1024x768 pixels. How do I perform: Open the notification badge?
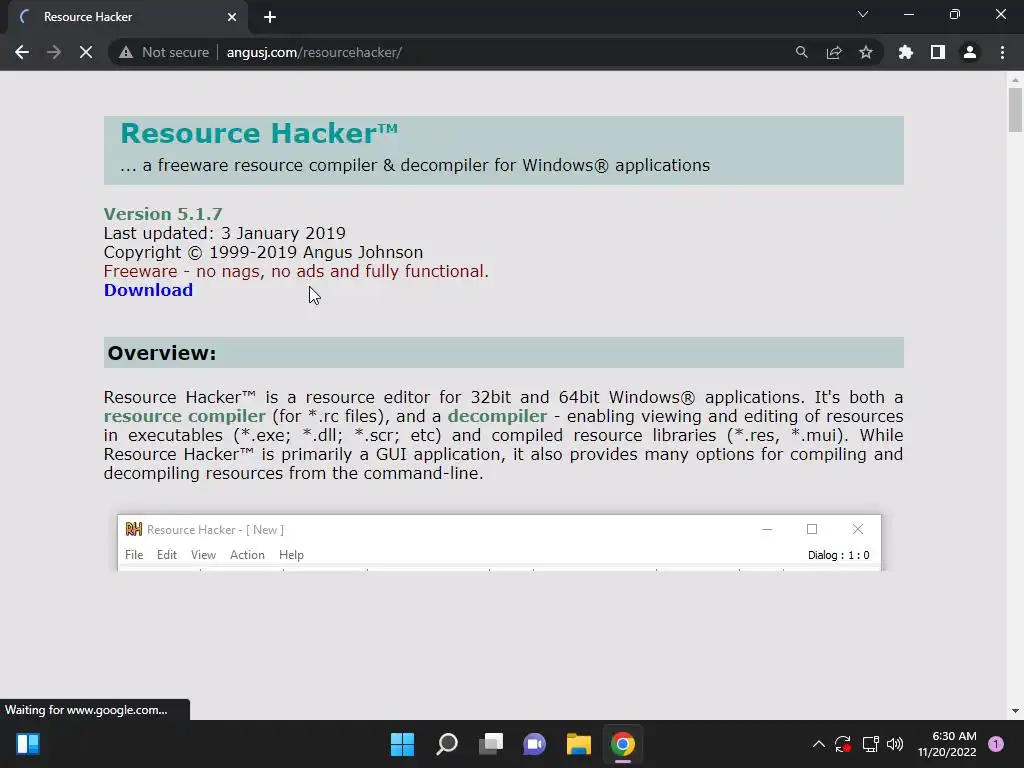coord(996,744)
